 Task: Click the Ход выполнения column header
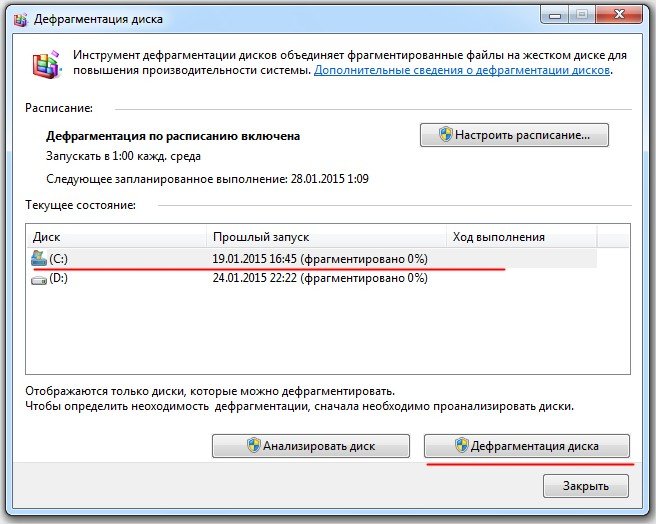coord(498,237)
